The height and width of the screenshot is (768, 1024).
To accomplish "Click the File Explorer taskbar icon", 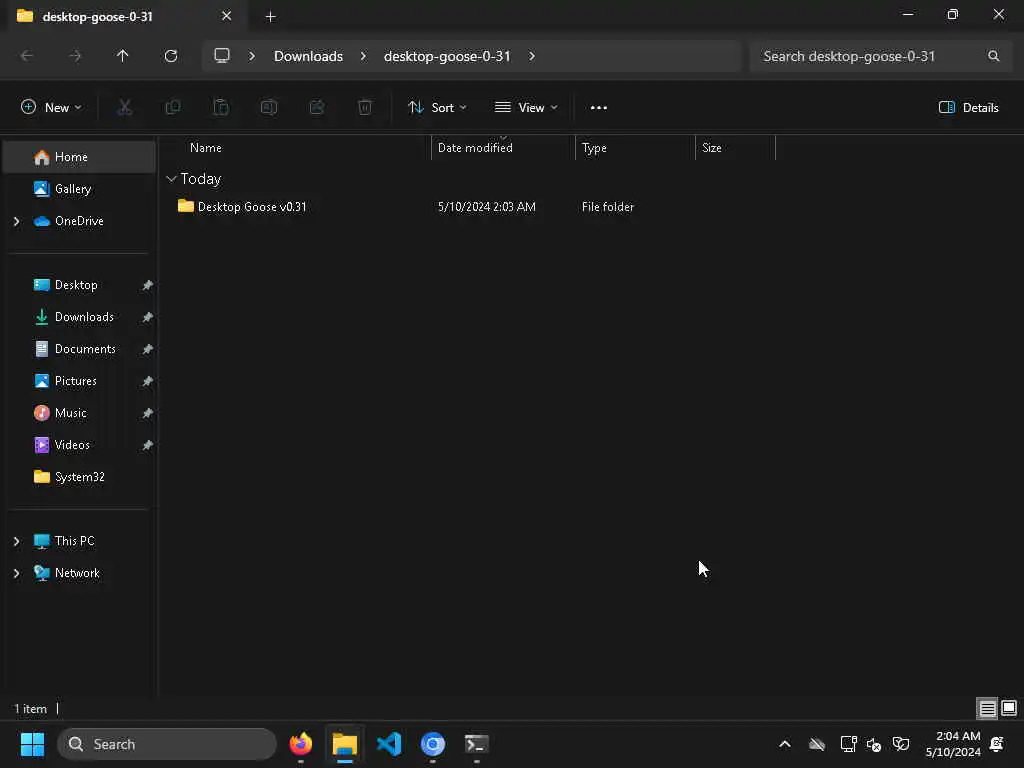I will point(345,744).
